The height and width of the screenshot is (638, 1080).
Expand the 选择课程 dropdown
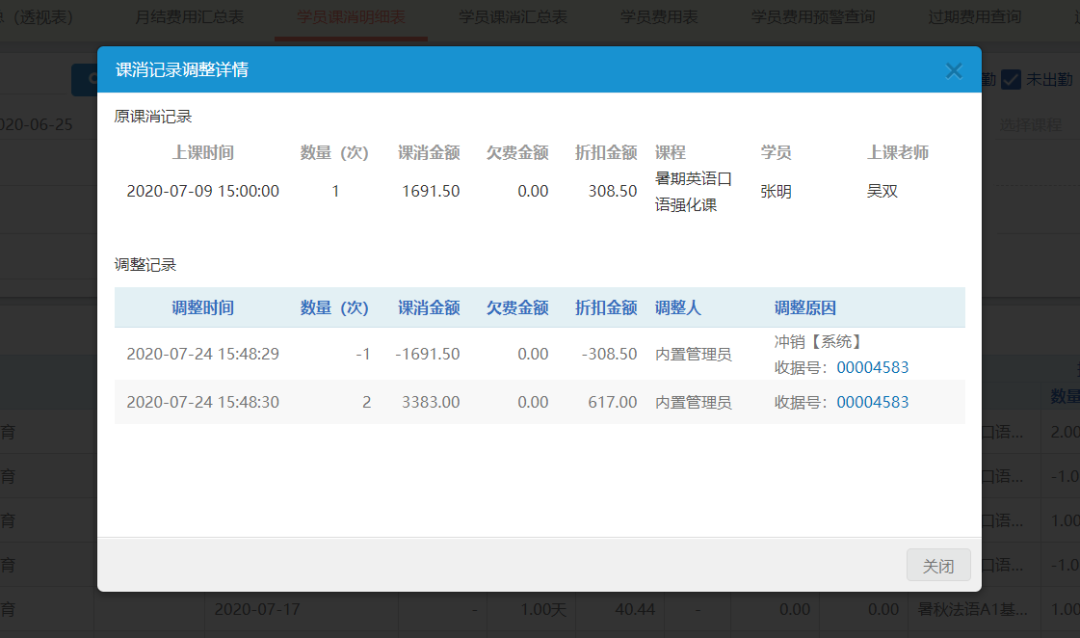(1030, 125)
